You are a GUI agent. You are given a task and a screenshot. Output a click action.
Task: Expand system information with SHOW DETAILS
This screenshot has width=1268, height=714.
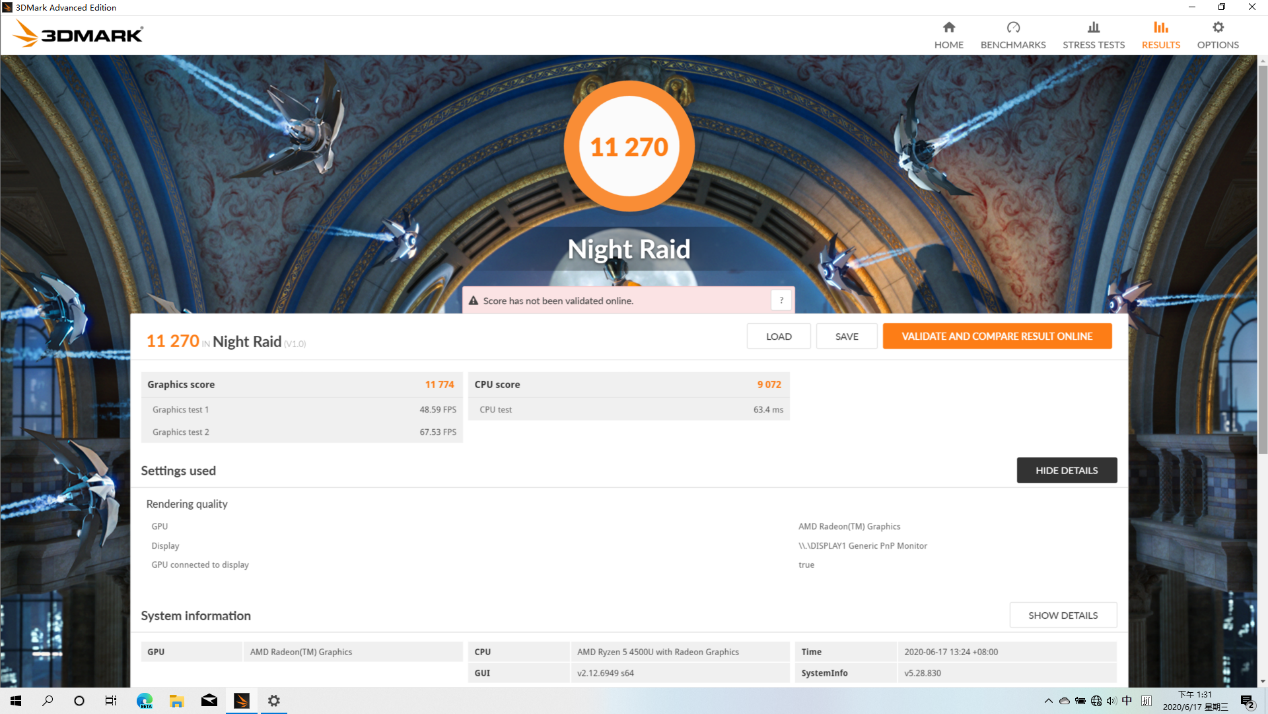1063,615
